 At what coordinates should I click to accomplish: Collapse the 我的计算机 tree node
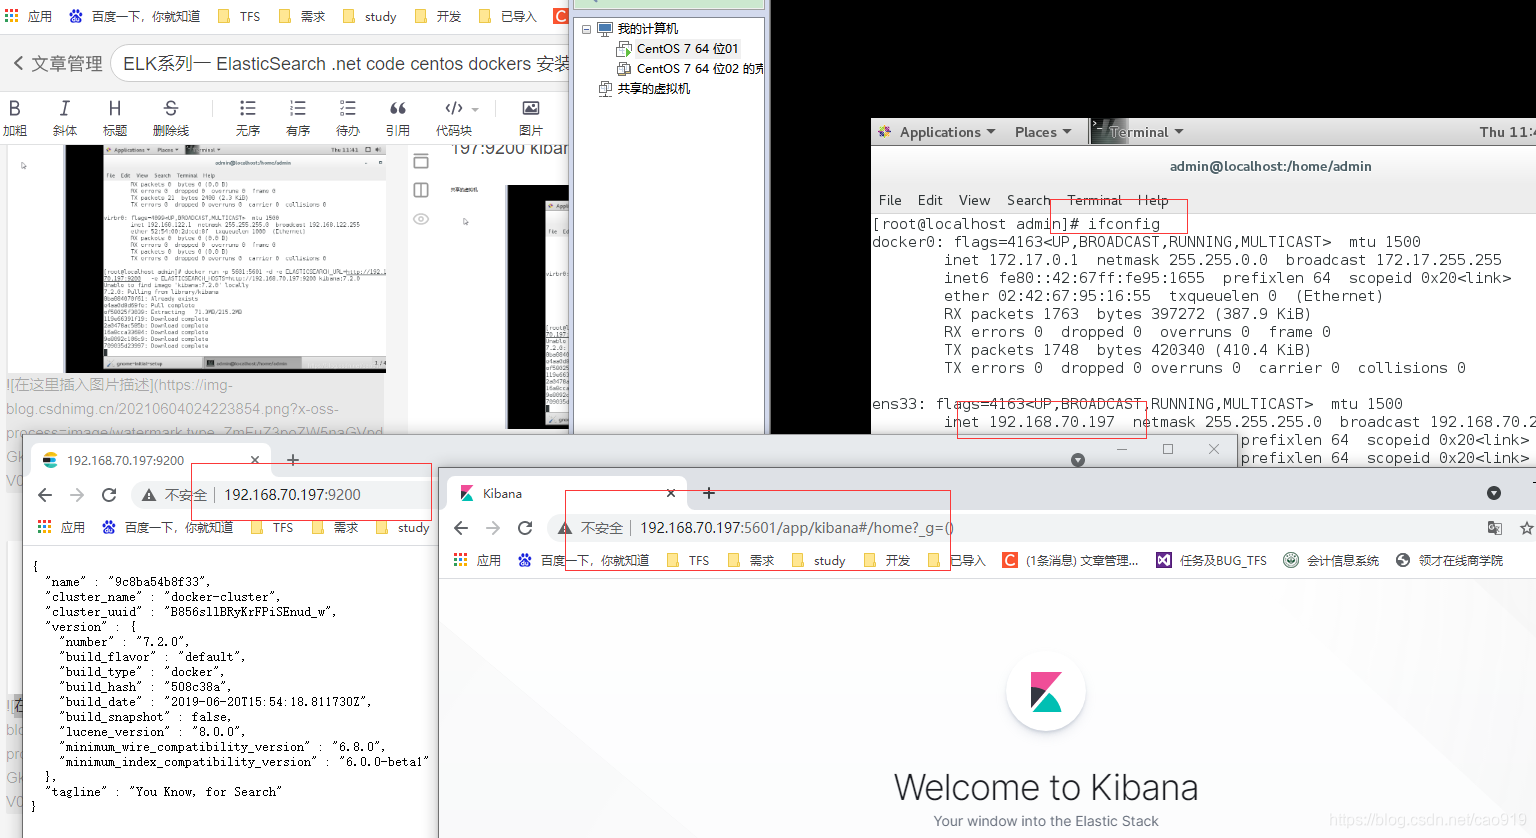pyautogui.click(x=586, y=29)
